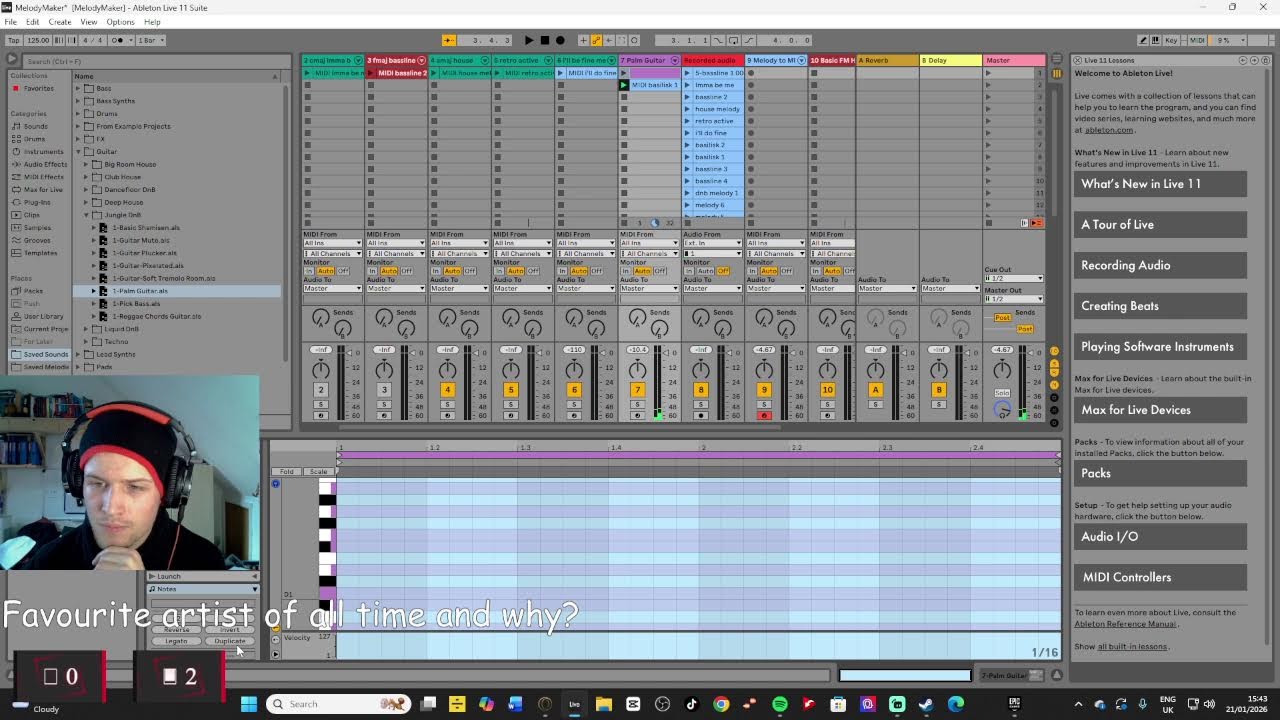Toggle return track B activator
Viewport: 1280px width, 720px height.
pyautogui.click(x=938, y=390)
